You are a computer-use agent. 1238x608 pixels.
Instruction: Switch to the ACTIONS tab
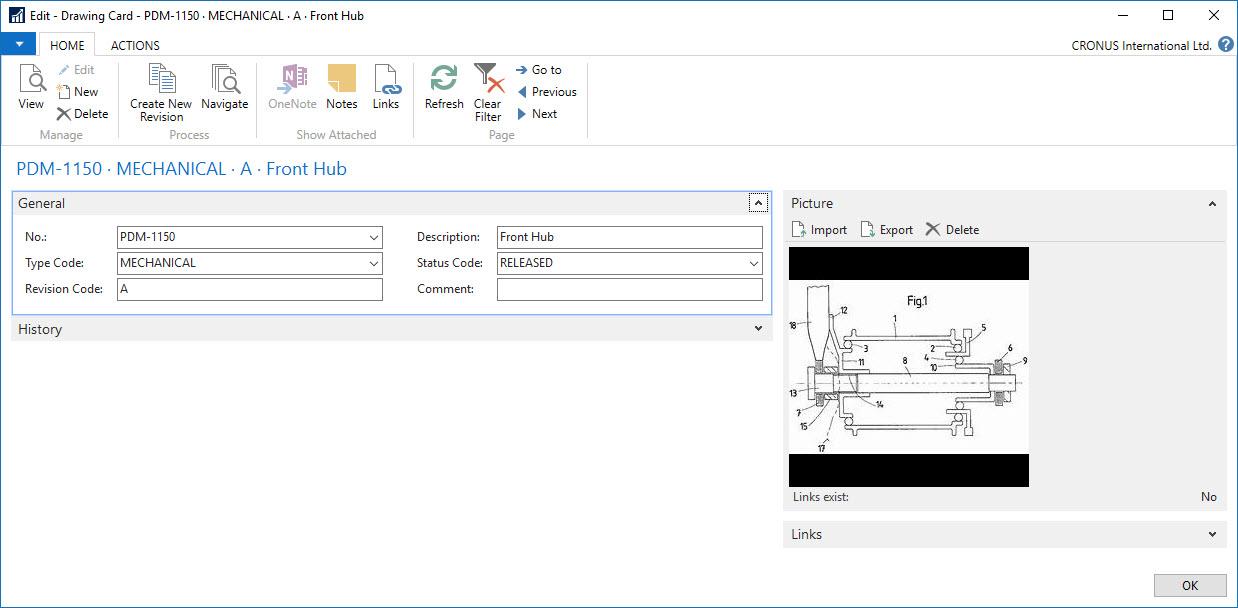(135, 45)
